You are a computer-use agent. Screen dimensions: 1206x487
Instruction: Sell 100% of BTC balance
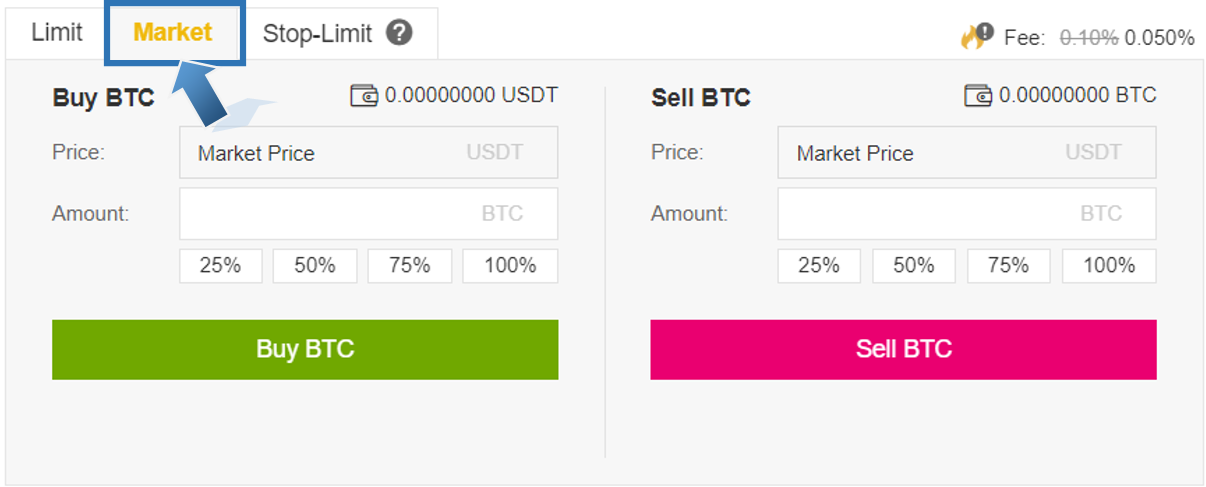pos(1109,266)
